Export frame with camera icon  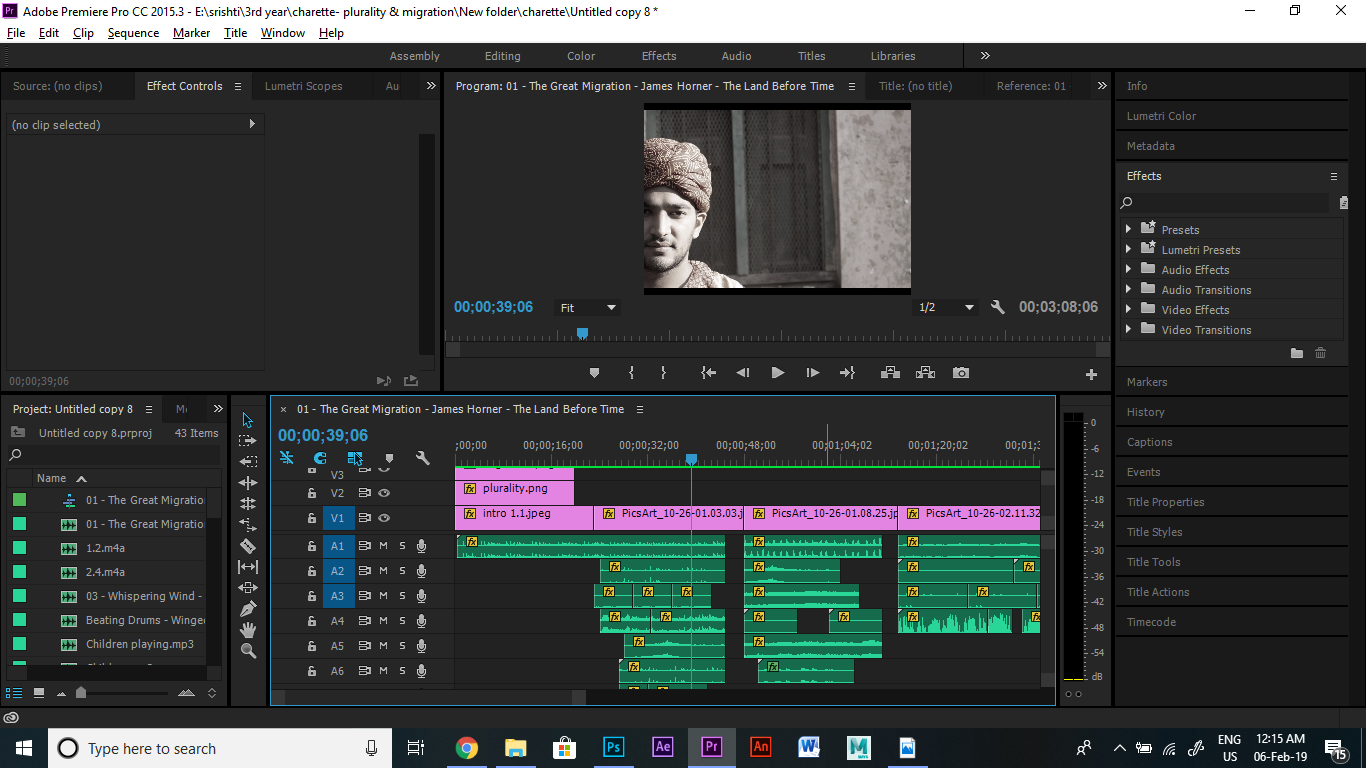tap(961, 373)
